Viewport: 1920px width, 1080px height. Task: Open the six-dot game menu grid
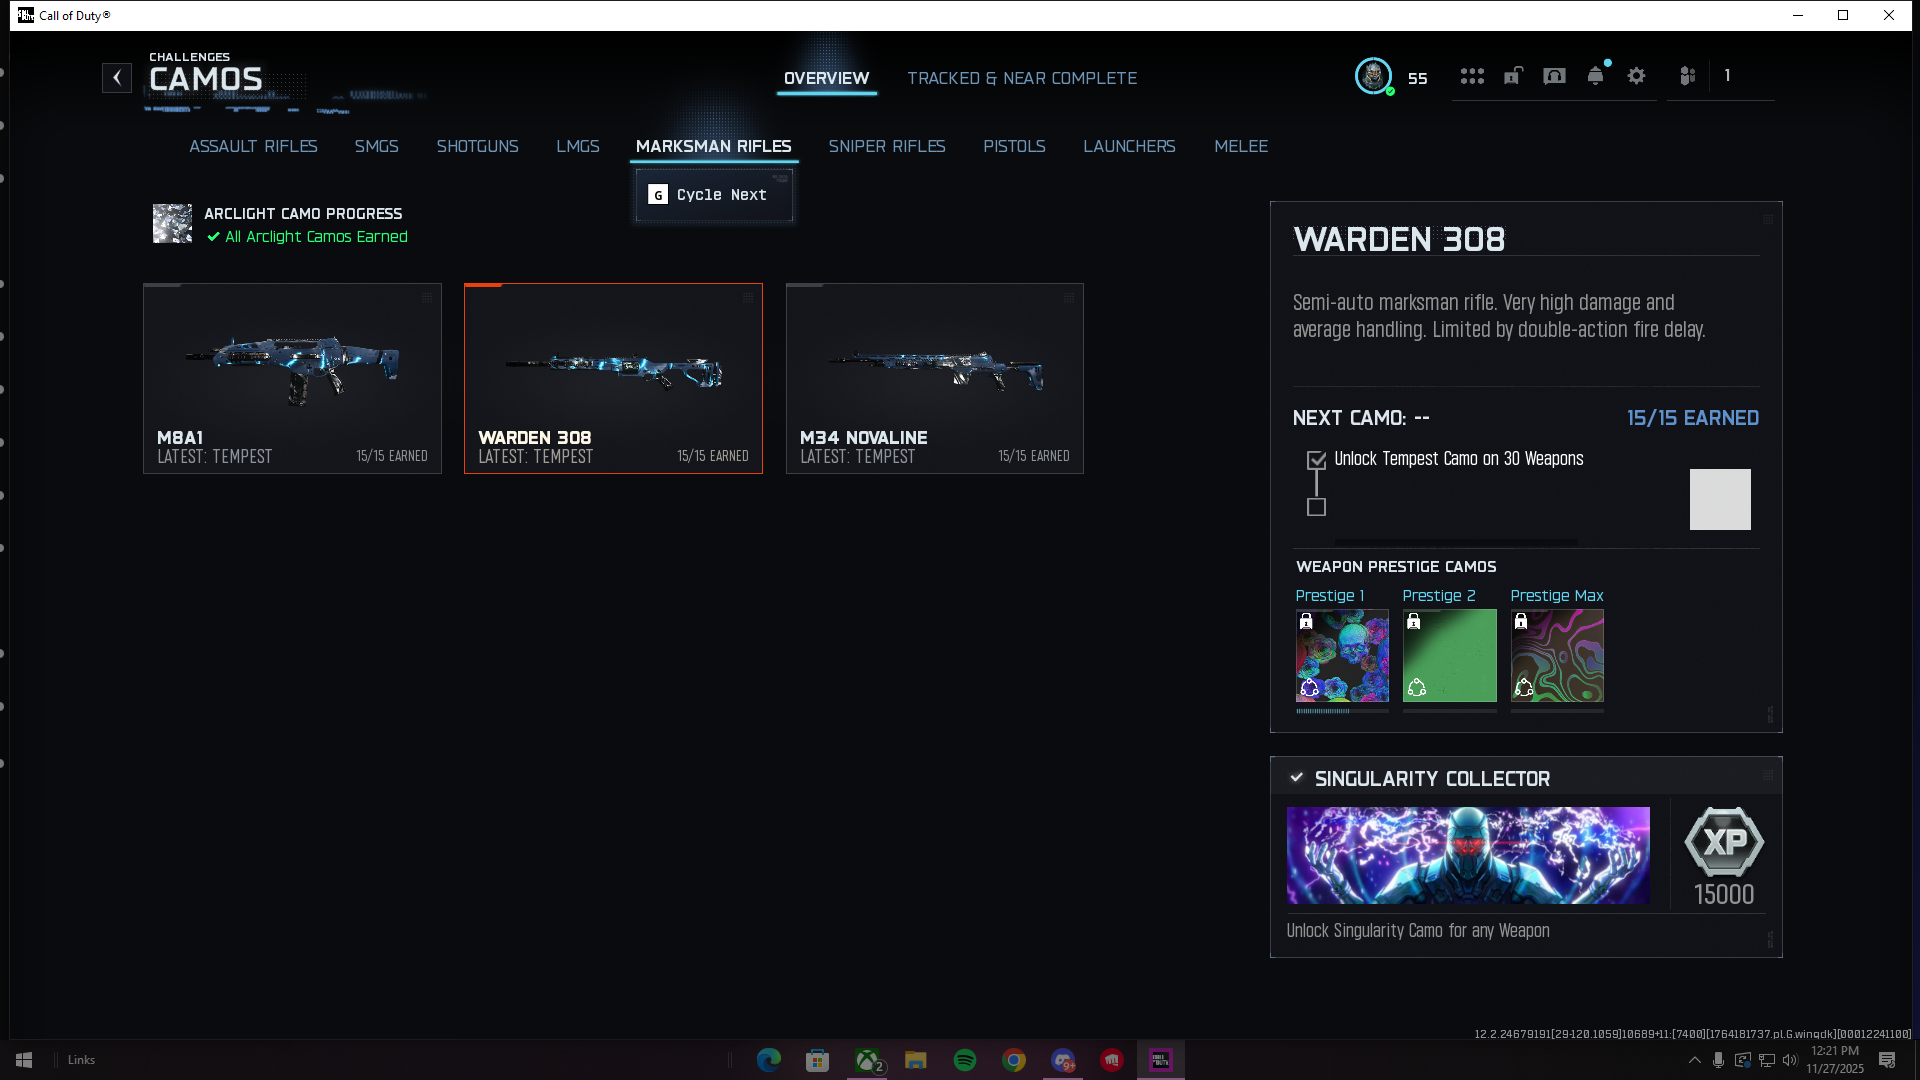[1472, 76]
